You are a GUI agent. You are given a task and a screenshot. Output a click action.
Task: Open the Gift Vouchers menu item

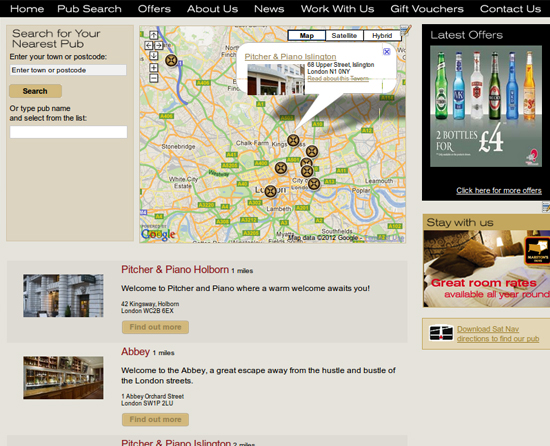coord(427,9)
